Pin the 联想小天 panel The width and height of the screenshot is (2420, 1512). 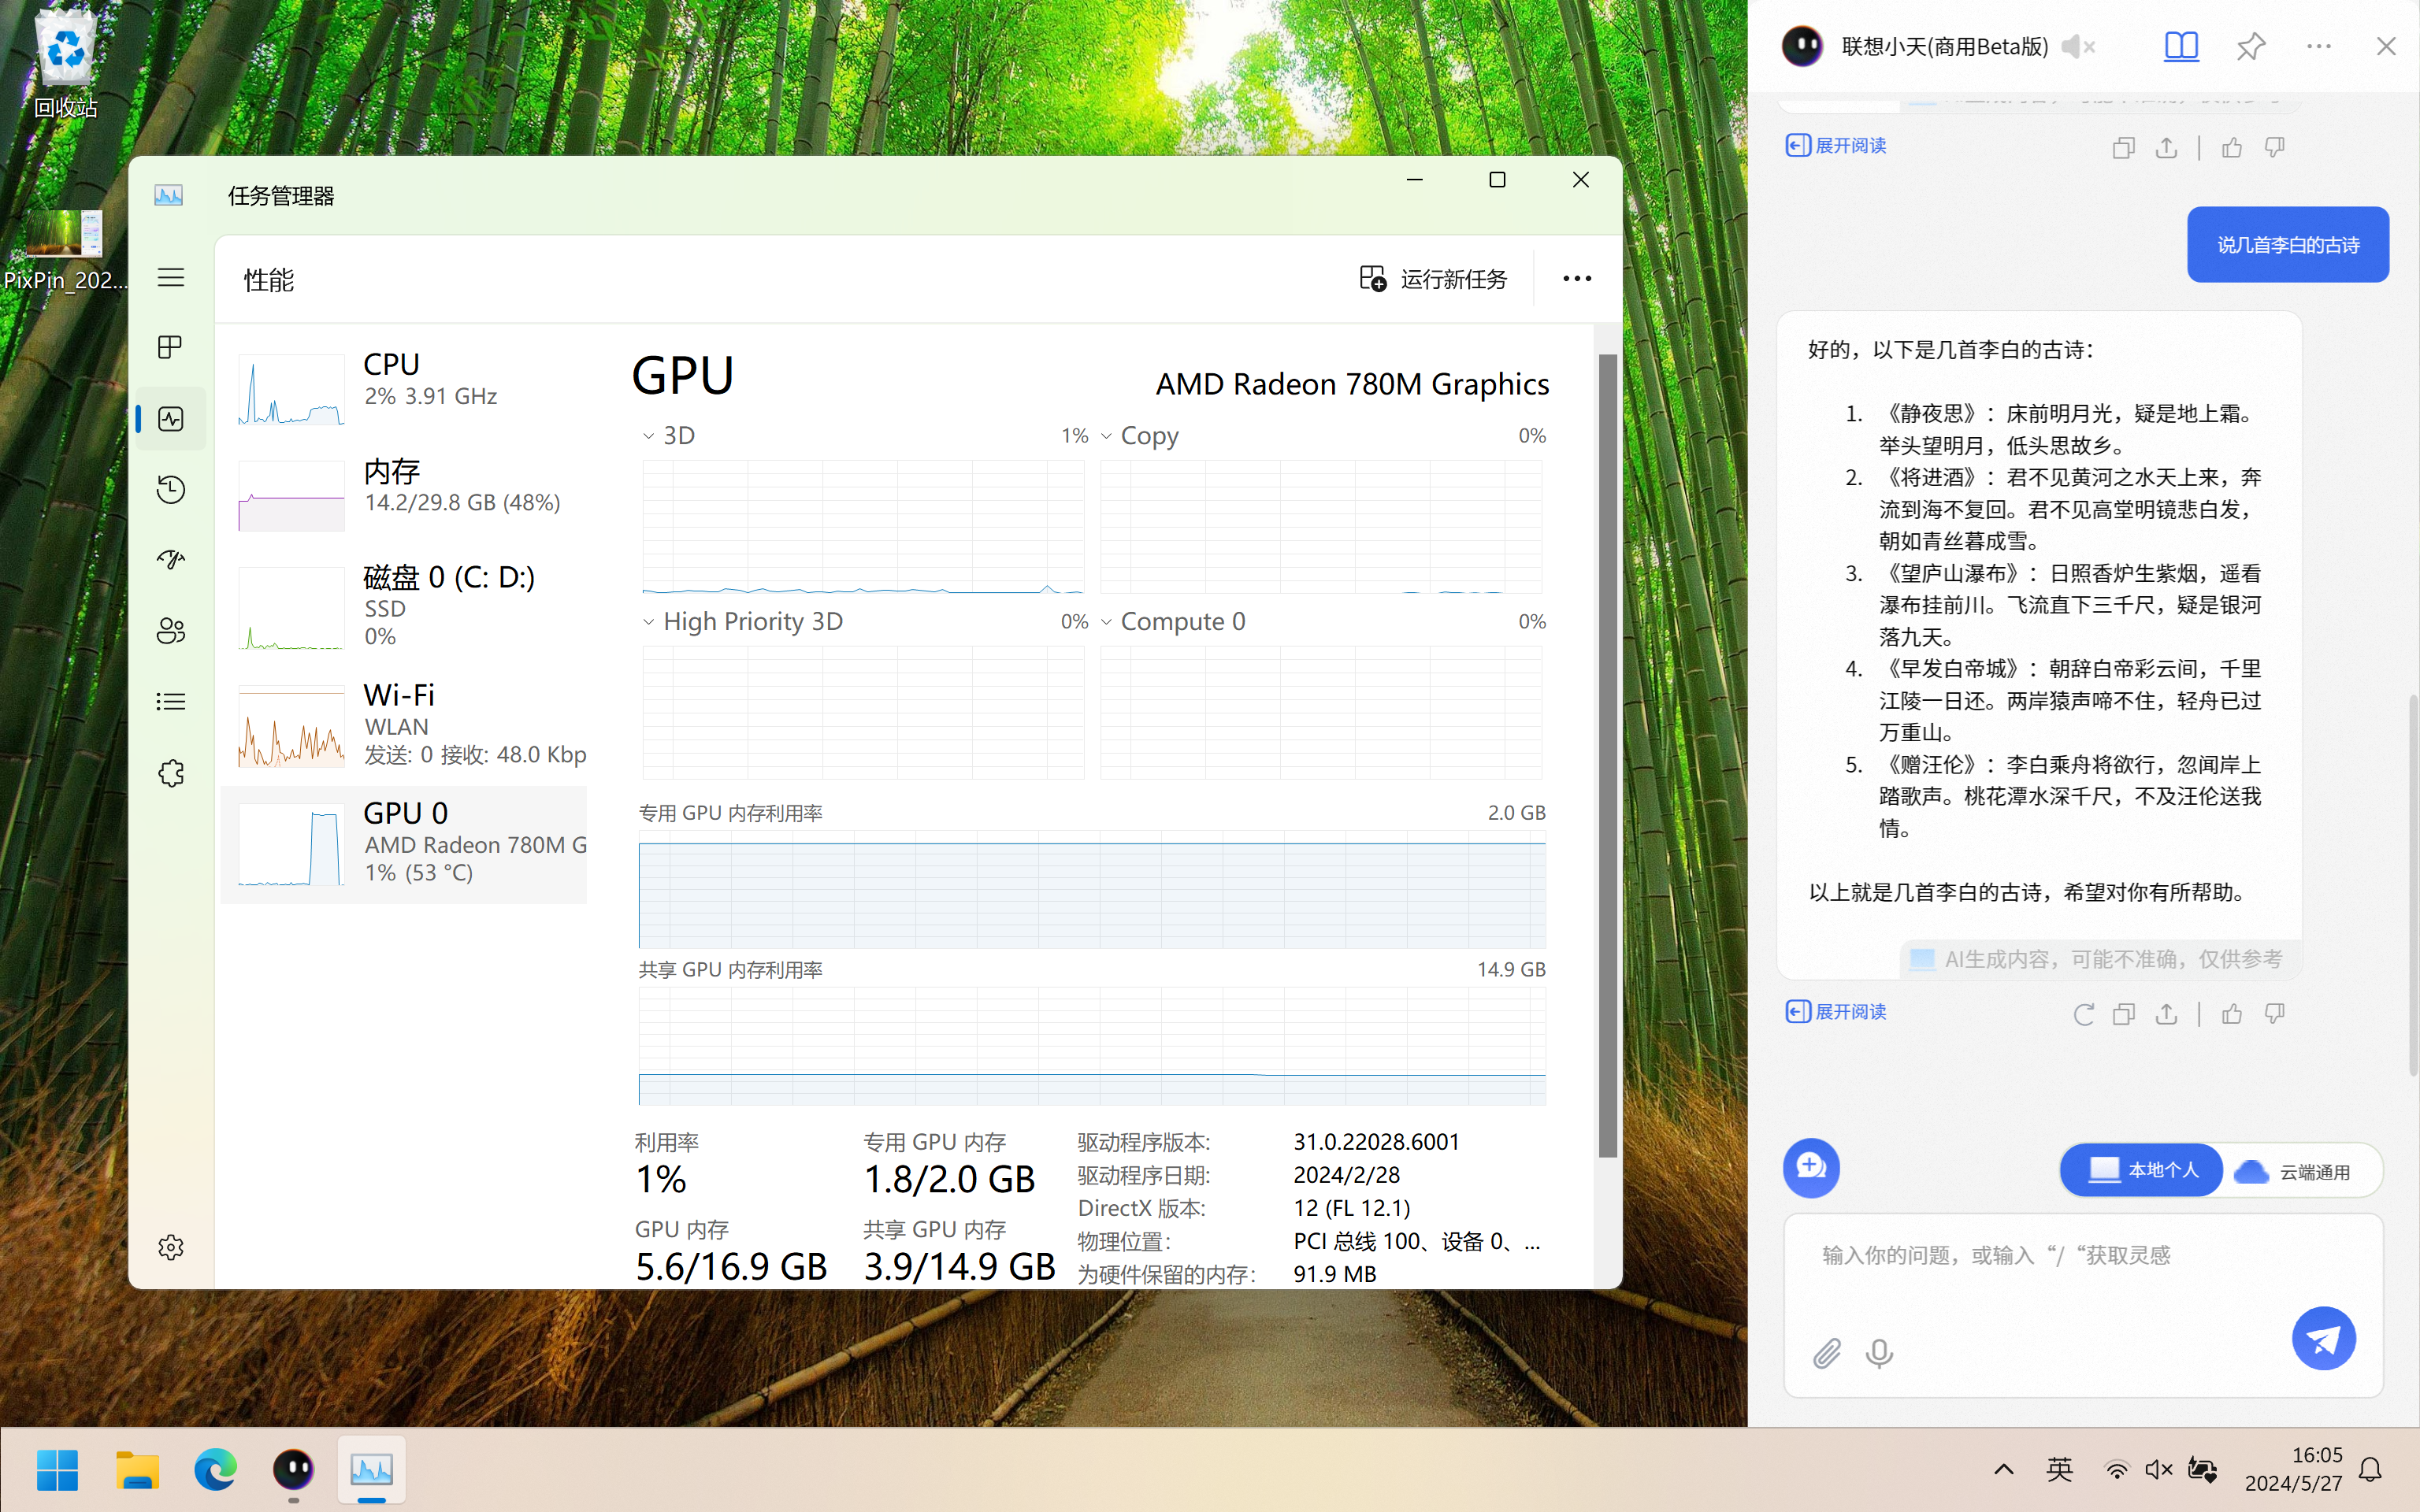pos(2250,46)
